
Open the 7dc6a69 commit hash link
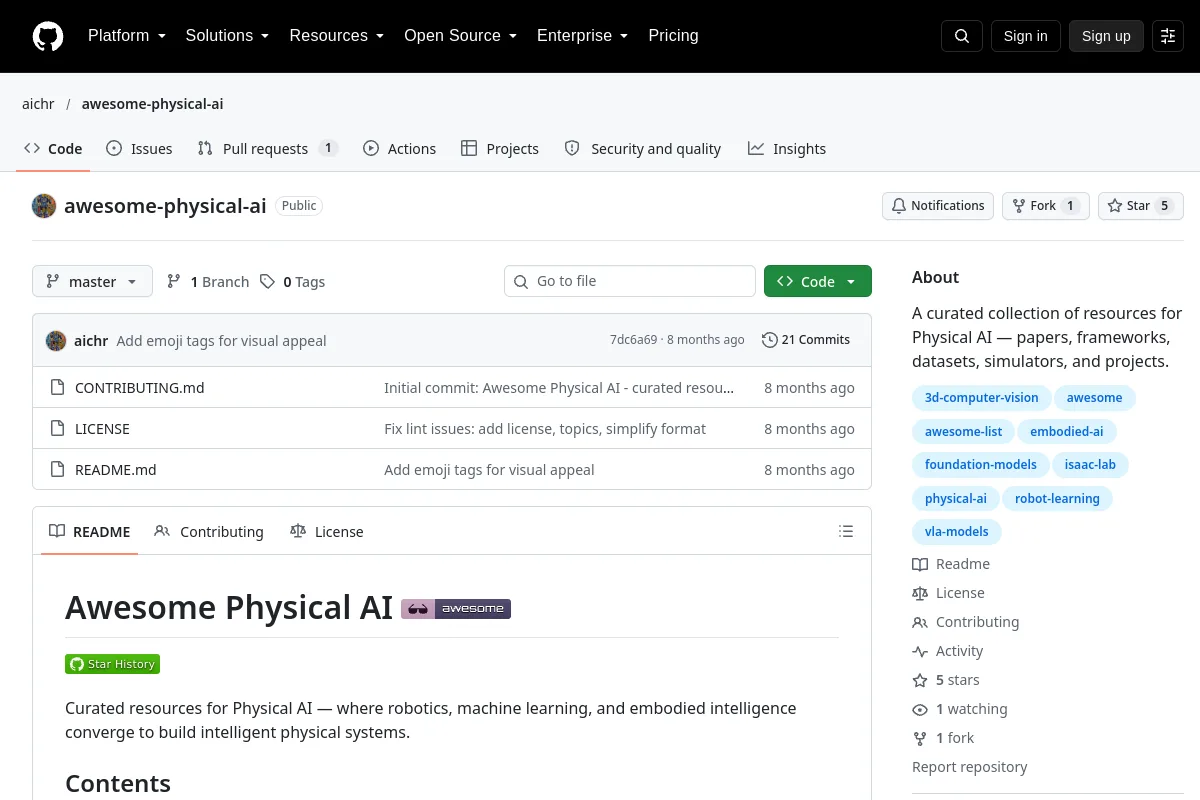(x=633, y=340)
